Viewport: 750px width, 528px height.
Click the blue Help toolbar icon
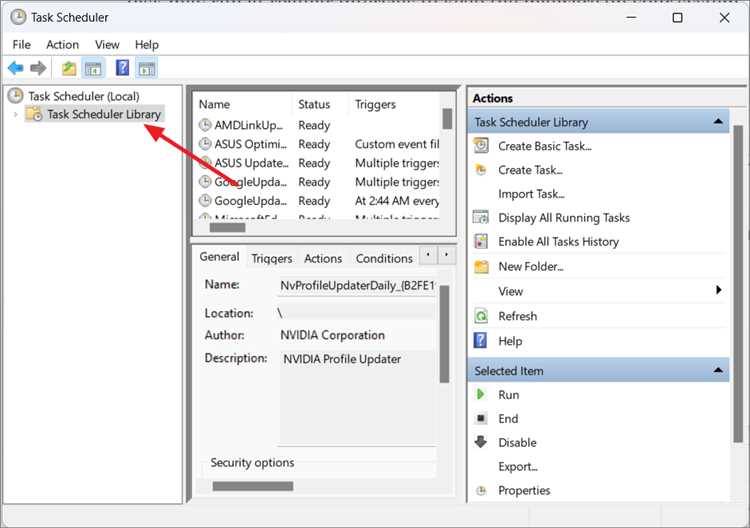click(122, 68)
